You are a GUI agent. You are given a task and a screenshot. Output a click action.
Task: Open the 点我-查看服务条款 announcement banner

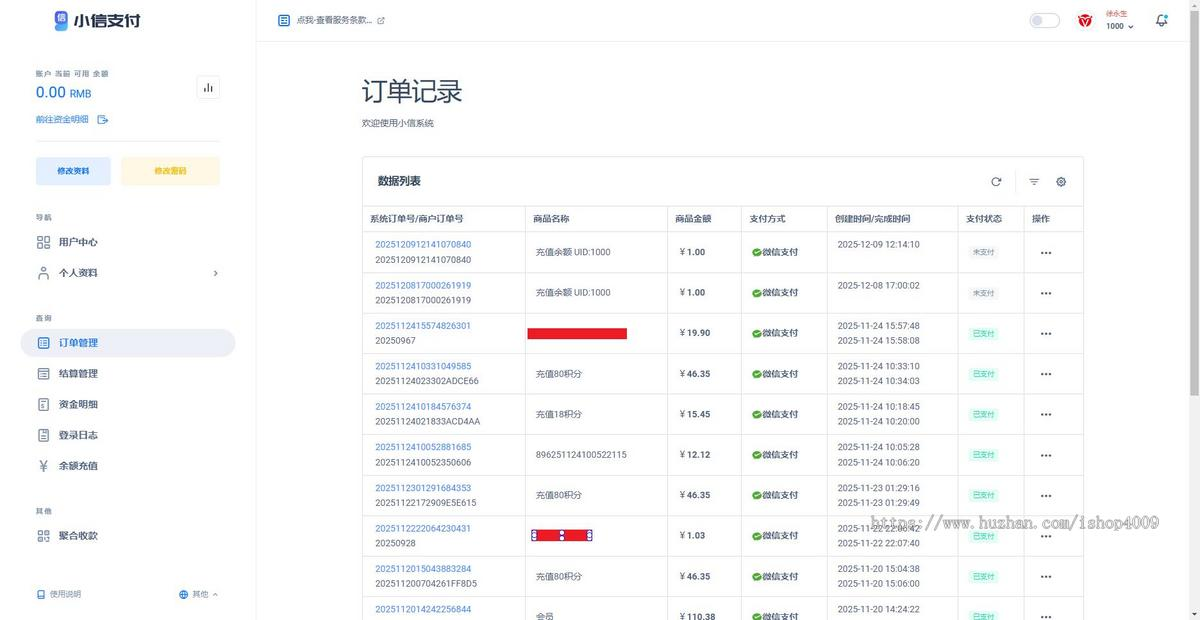[x=335, y=19]
